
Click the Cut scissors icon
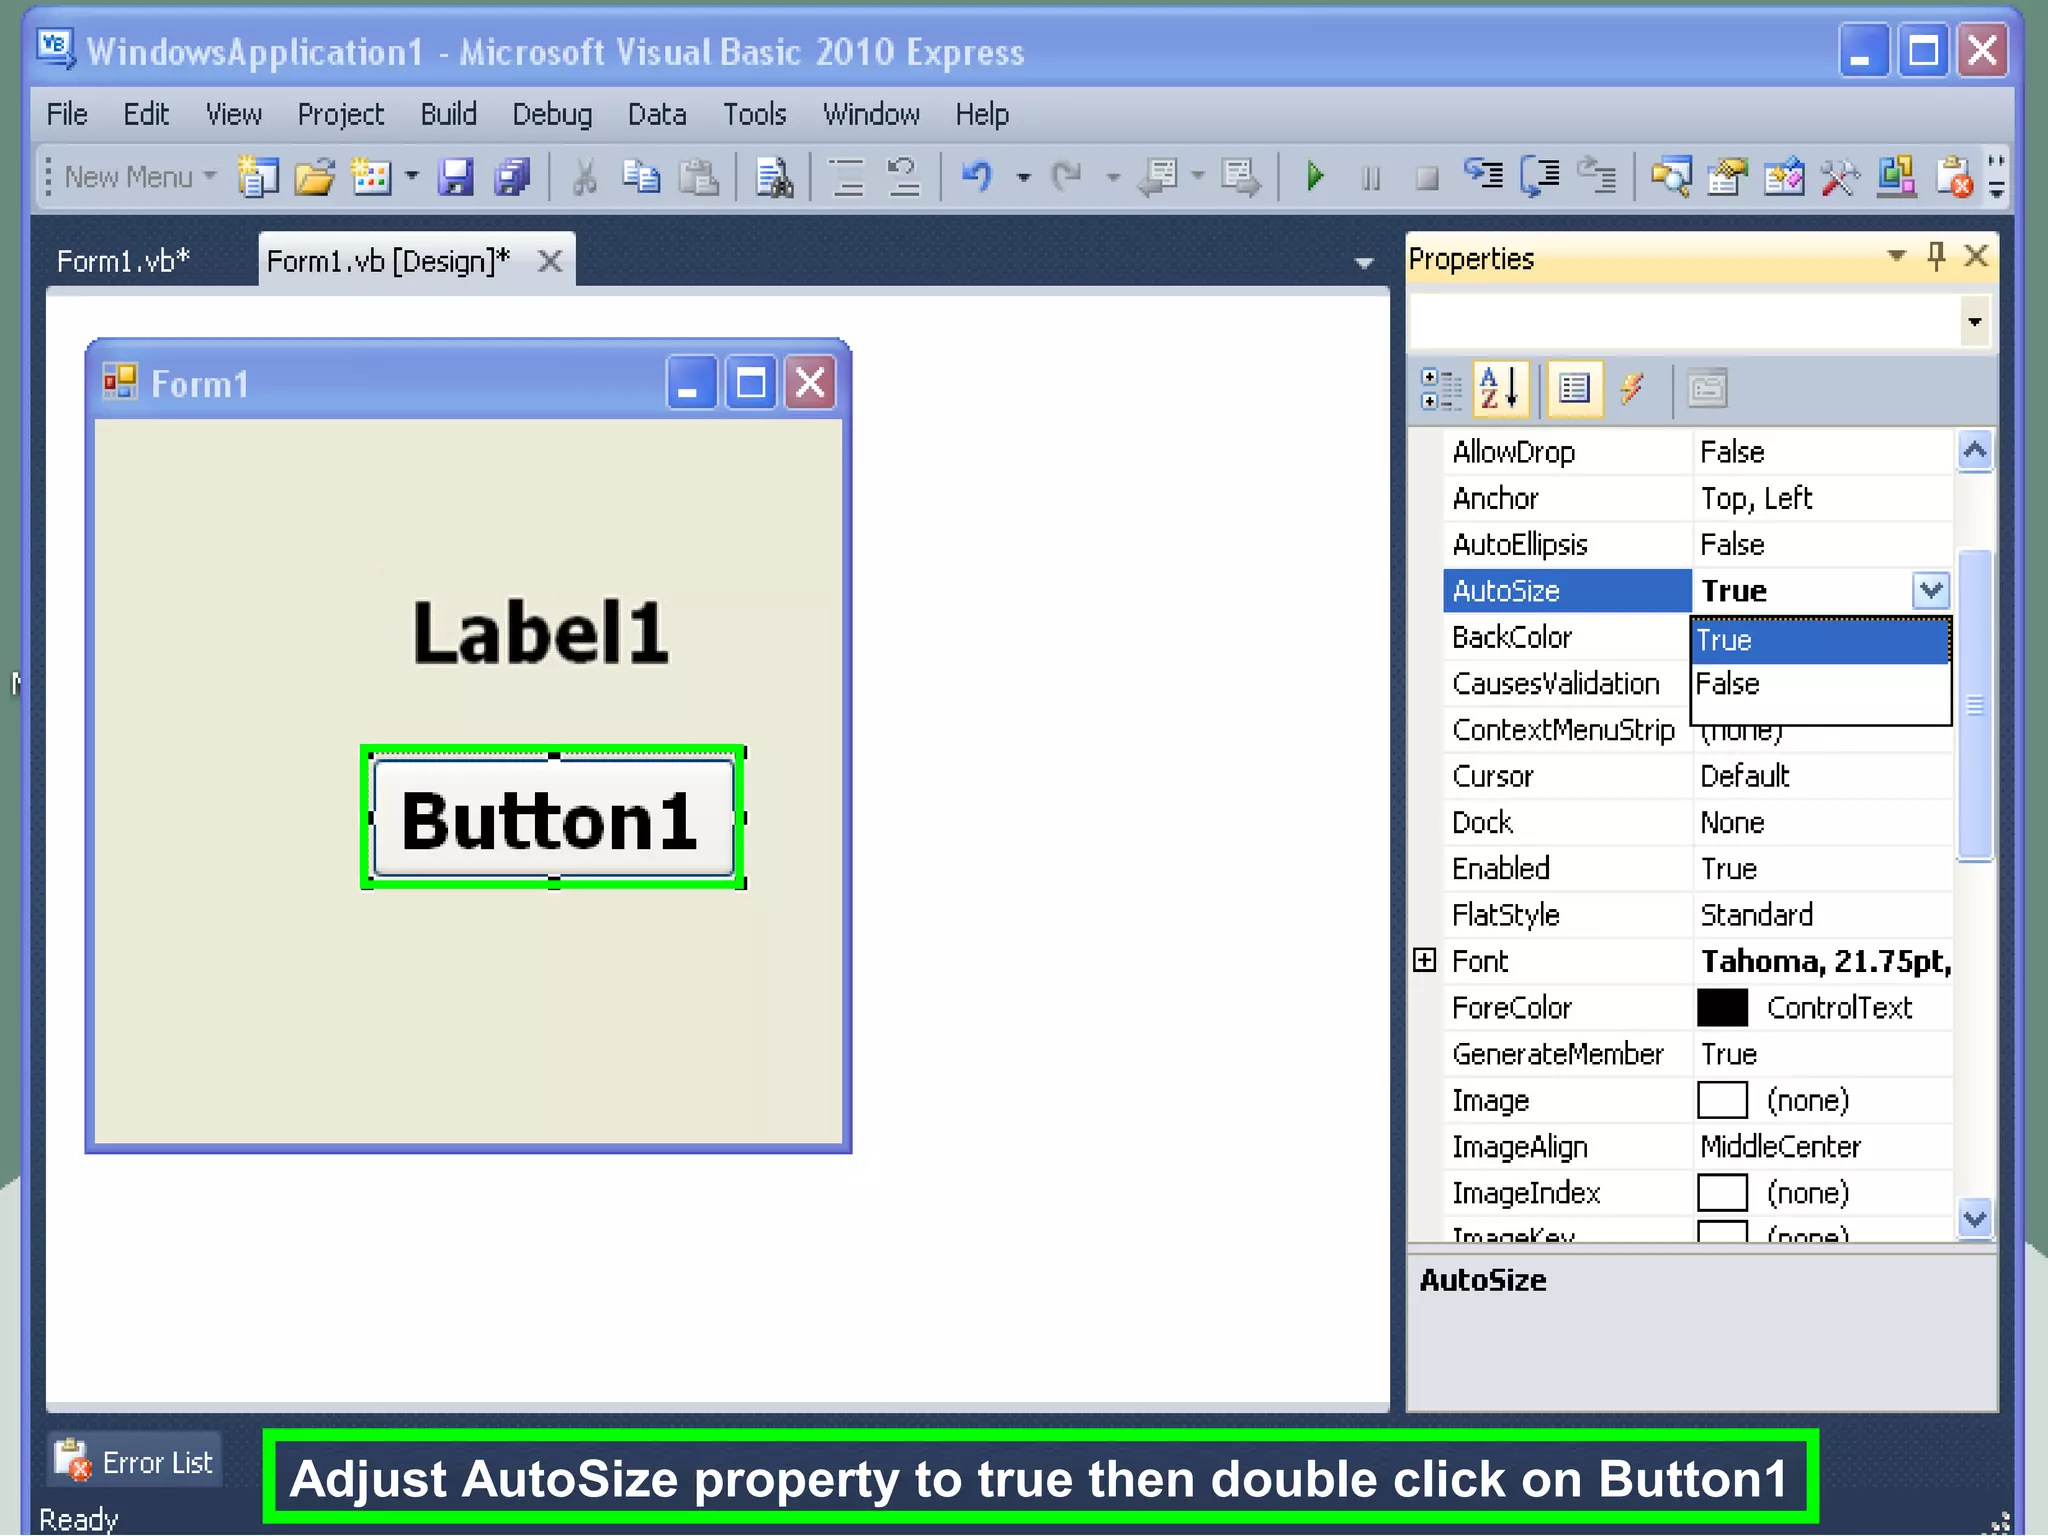coord(585,177)
